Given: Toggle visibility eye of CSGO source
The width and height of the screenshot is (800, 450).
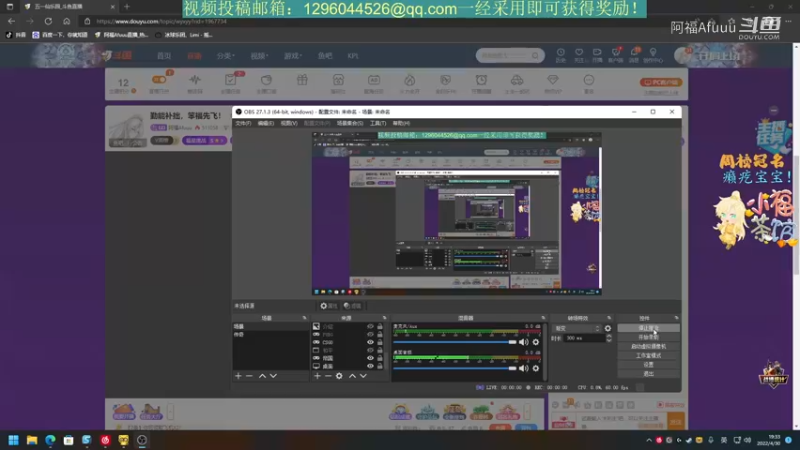Looking at the screenshot, I should [x=370, y=342].
